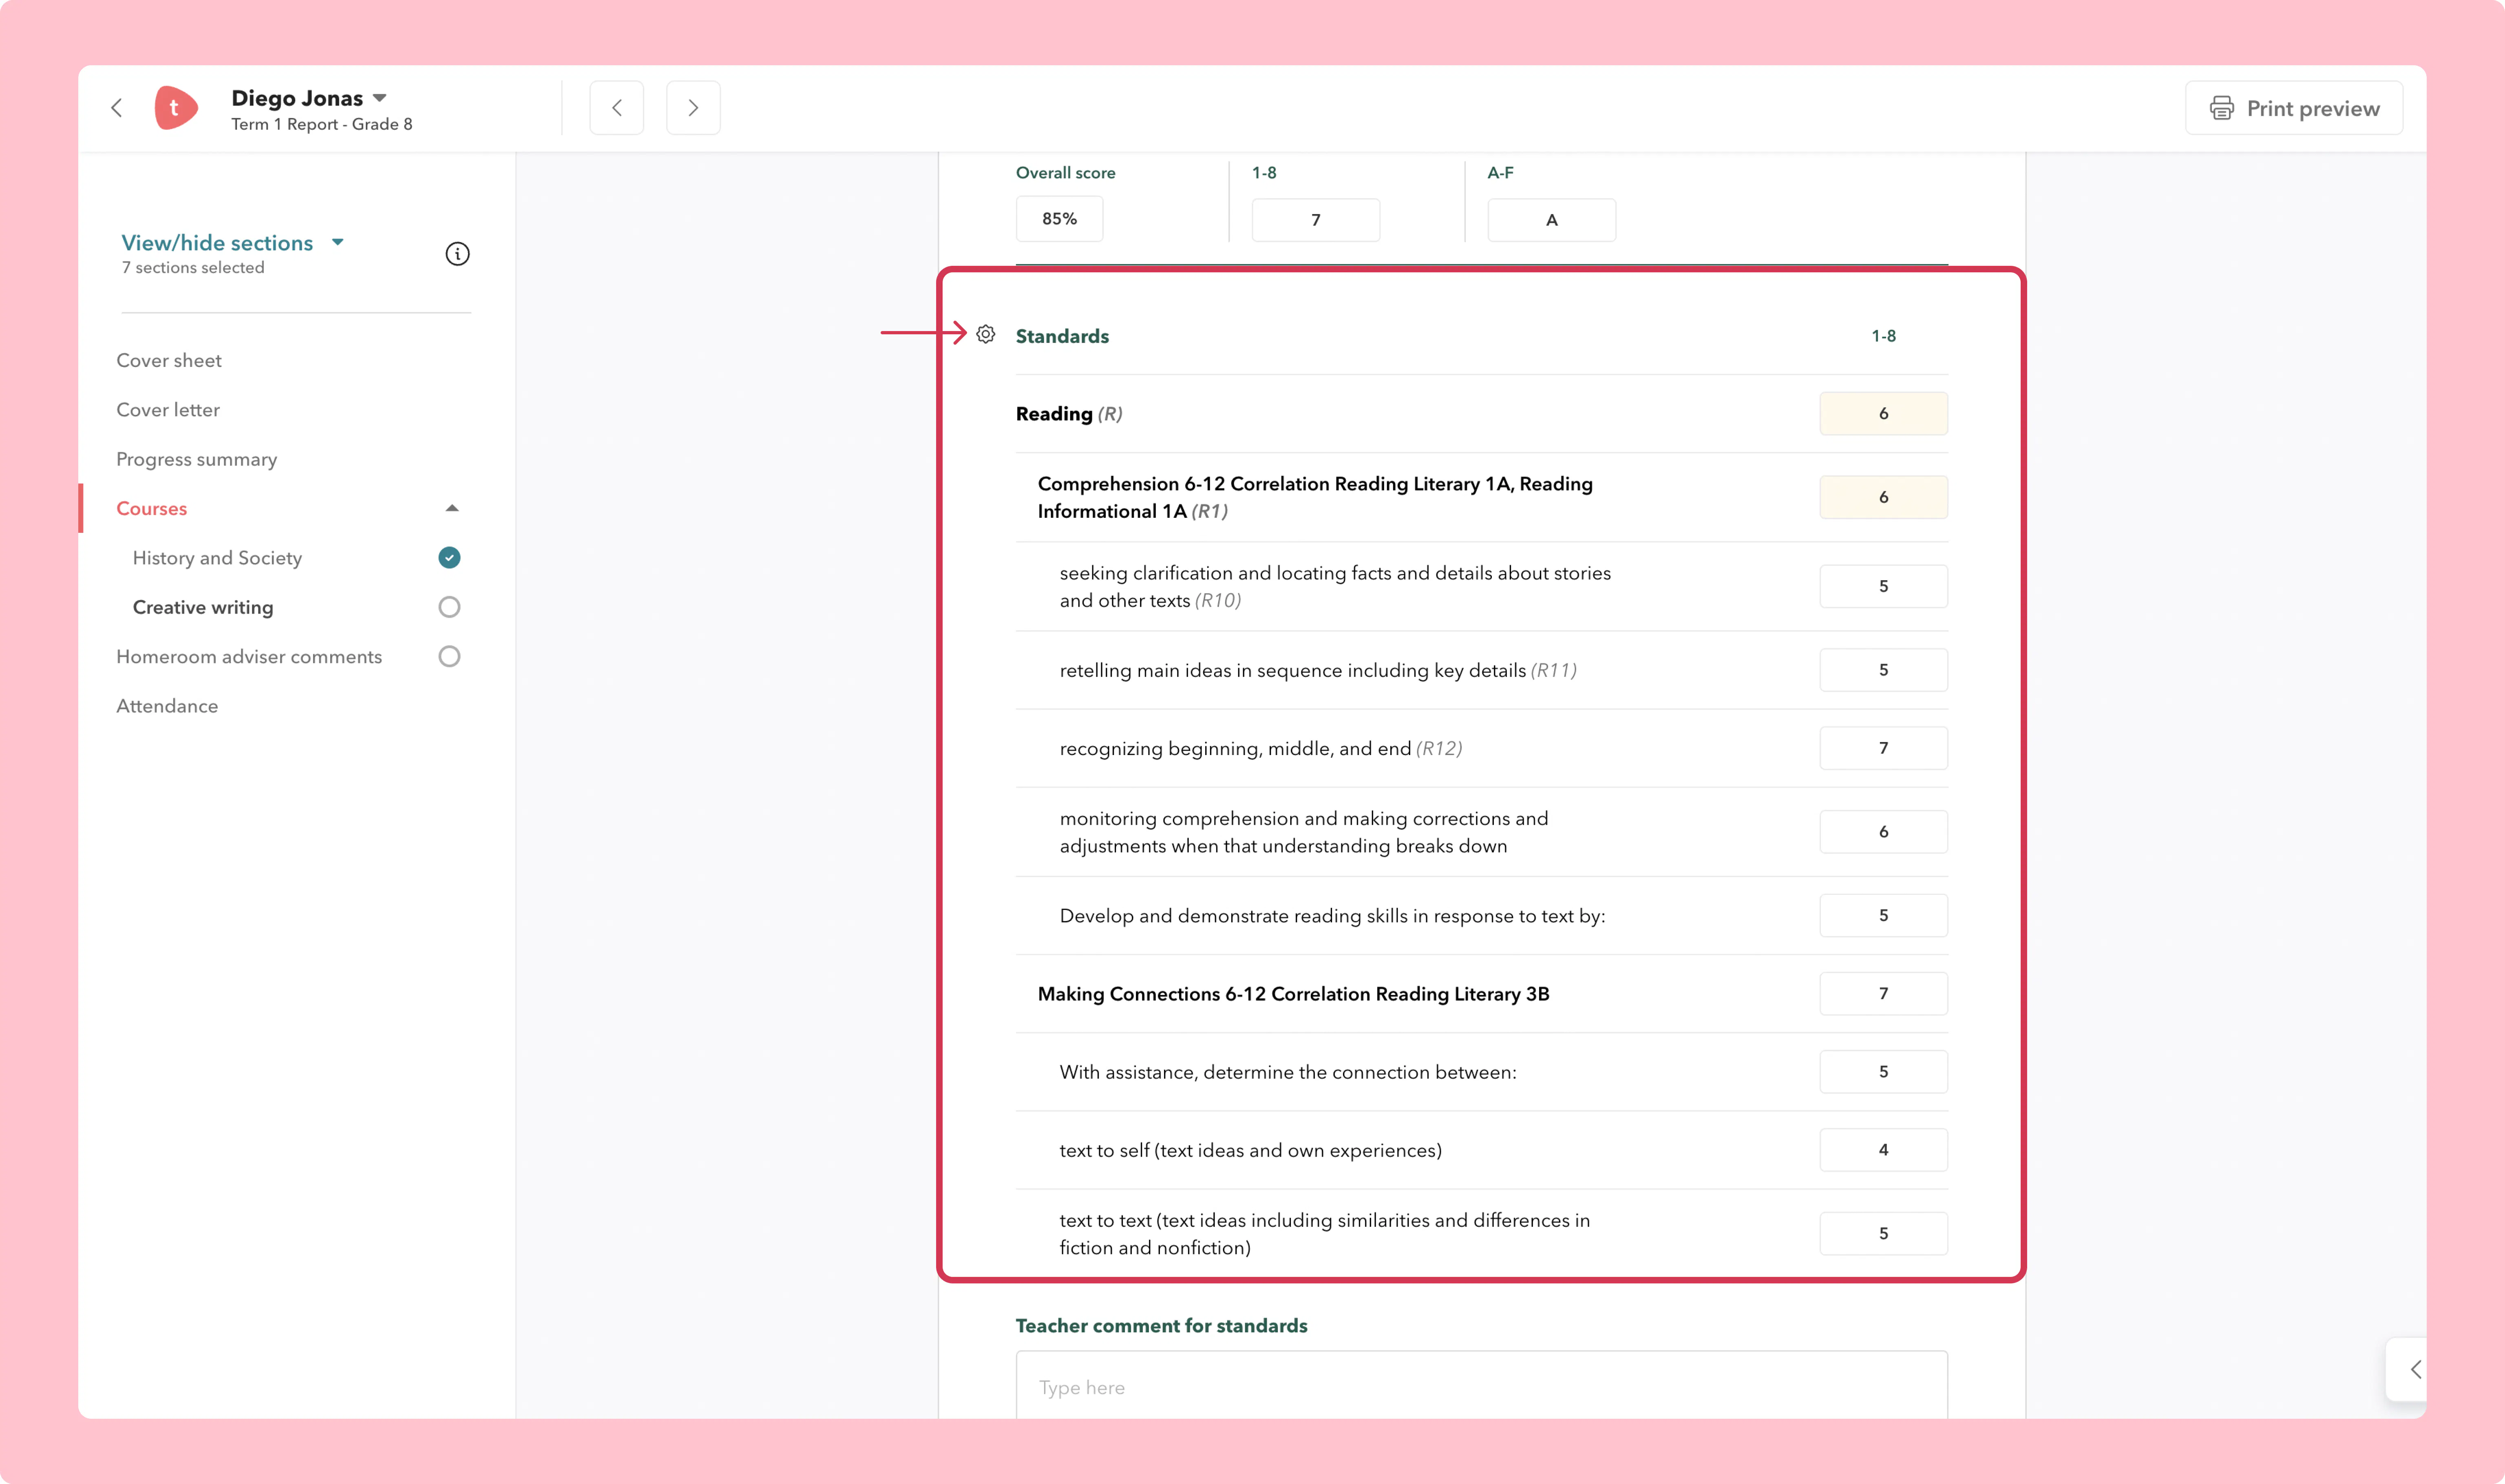
Task: Toggle the Creative writing circle
Action: 449,607
